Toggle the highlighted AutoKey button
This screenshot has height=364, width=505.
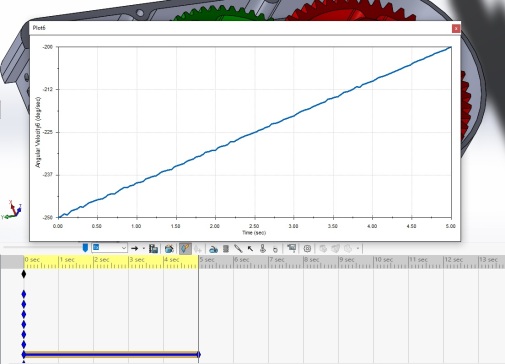click(185, 248)
